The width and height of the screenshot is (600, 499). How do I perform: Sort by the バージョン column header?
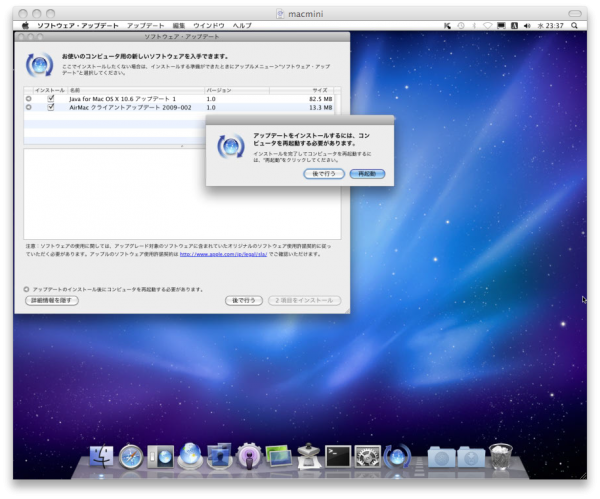[x=237, y=90]
